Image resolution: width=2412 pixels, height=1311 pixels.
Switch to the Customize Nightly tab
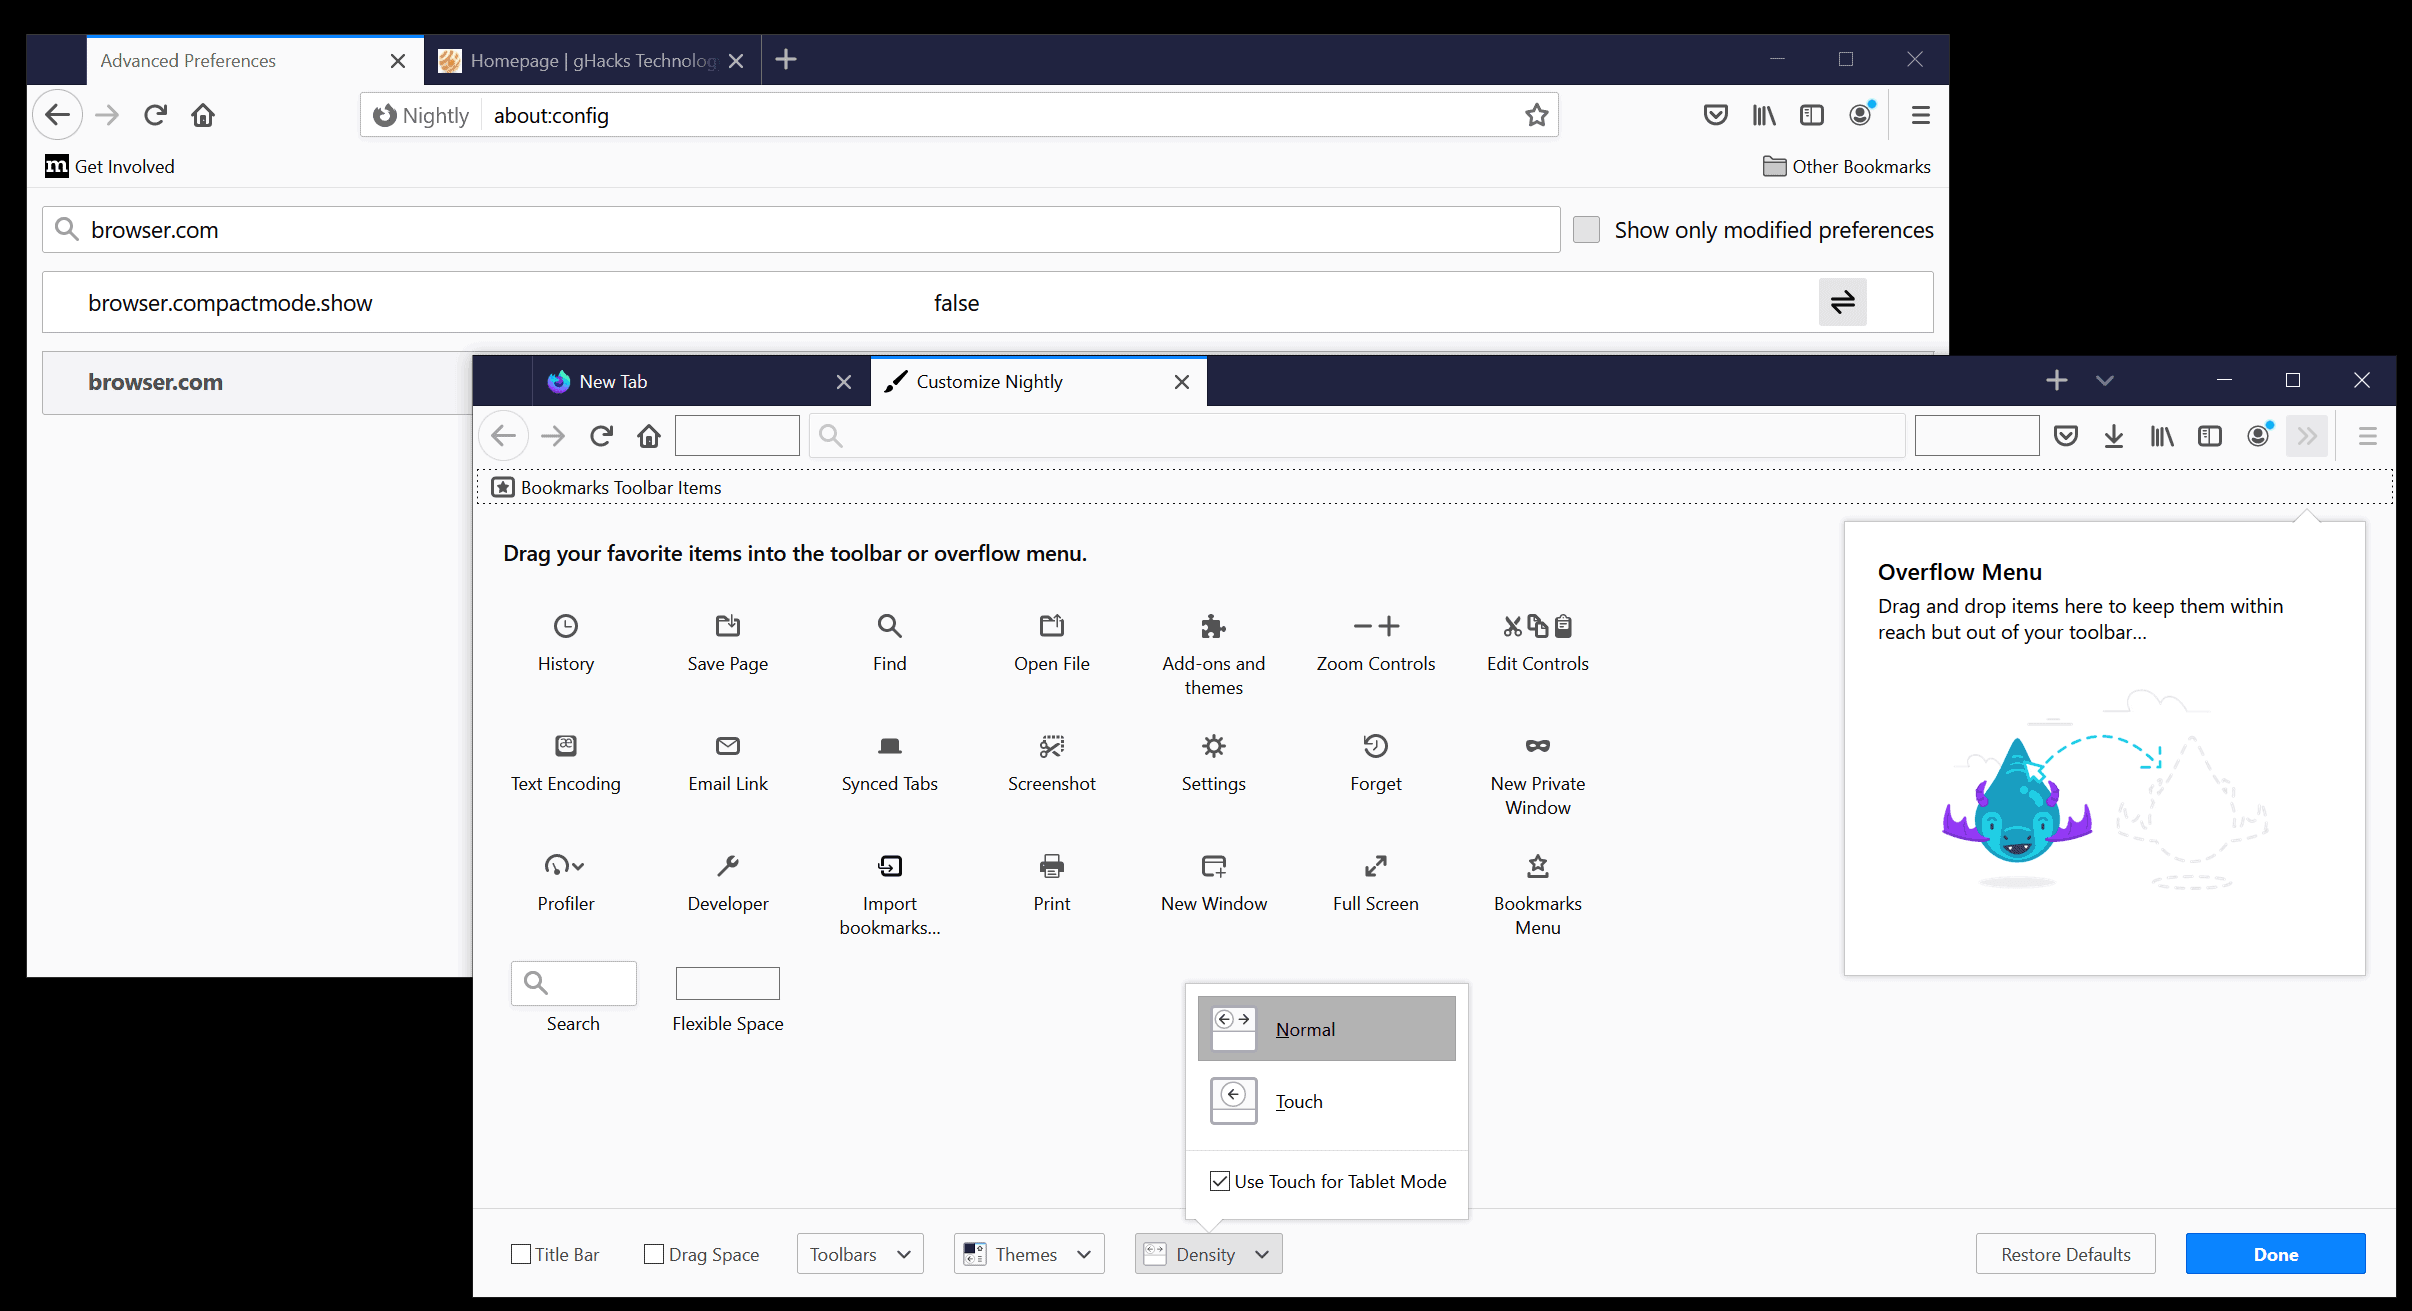(1033, 381)
